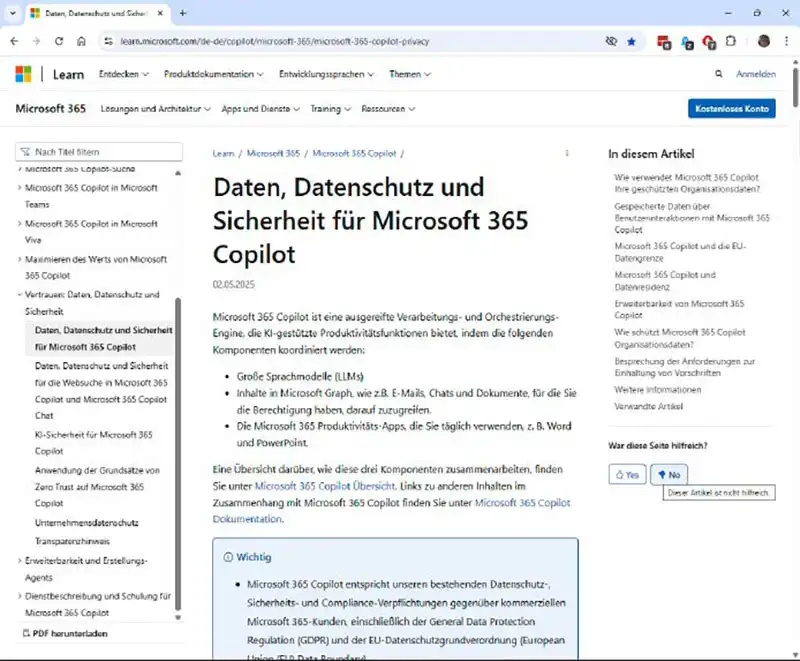Click the PDF herunterladen download icon
The image size is (800, 661).
pyautogui.click(x=26, y=633)
